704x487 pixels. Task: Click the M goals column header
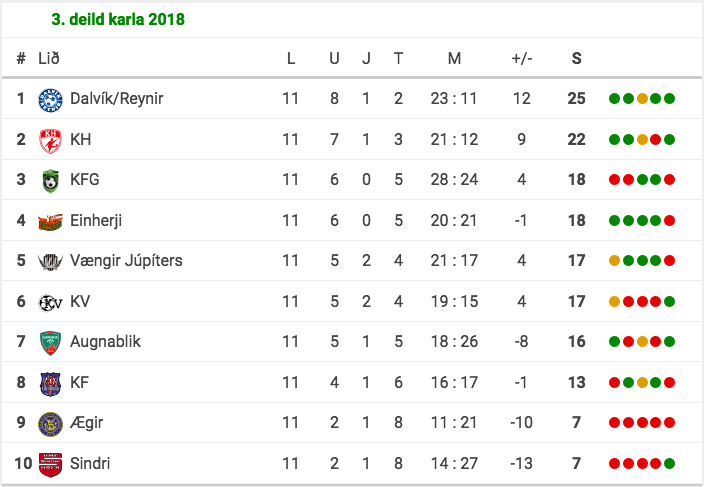(x=454, y=58)
